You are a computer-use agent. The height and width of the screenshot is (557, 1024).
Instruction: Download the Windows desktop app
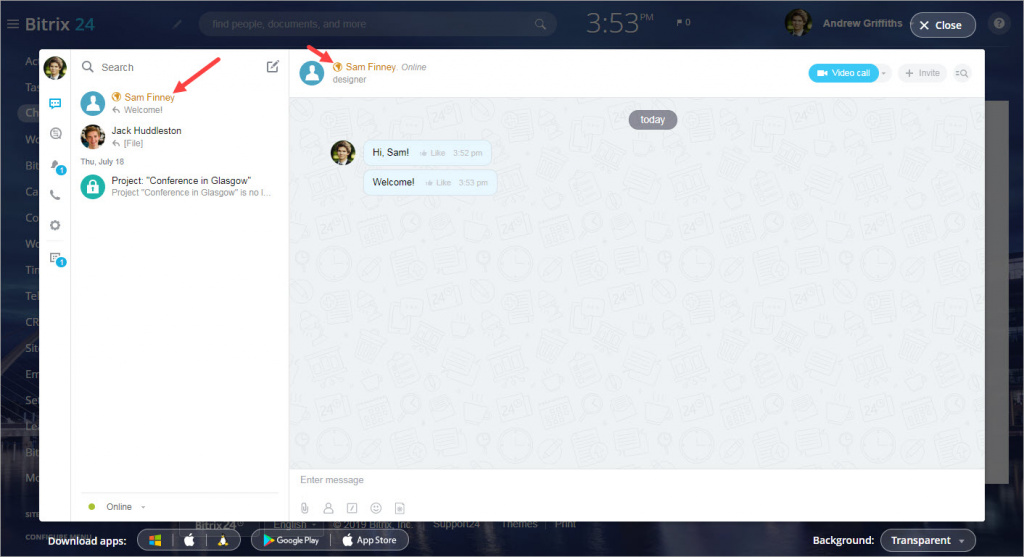(155, 540)
